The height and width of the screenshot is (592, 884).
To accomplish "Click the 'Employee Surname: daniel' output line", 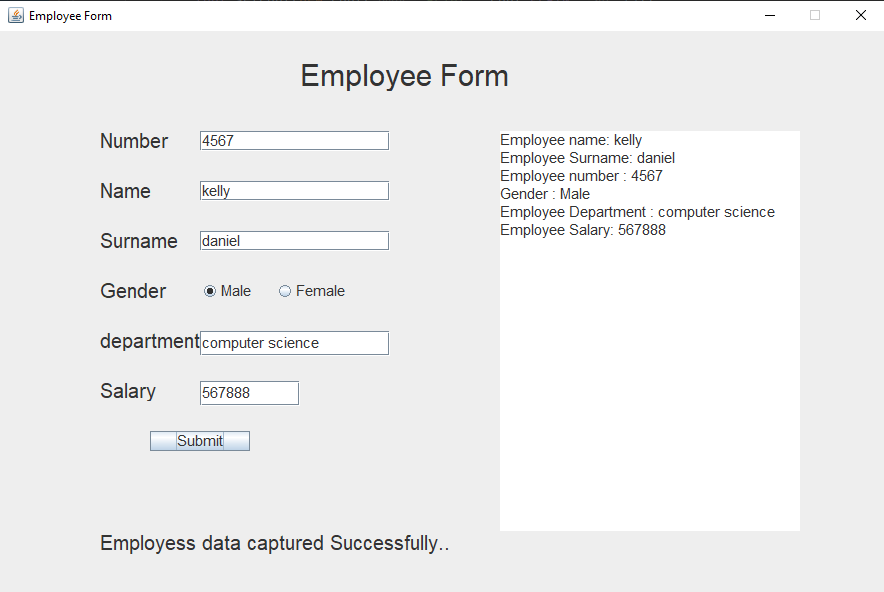I will 587,158.
